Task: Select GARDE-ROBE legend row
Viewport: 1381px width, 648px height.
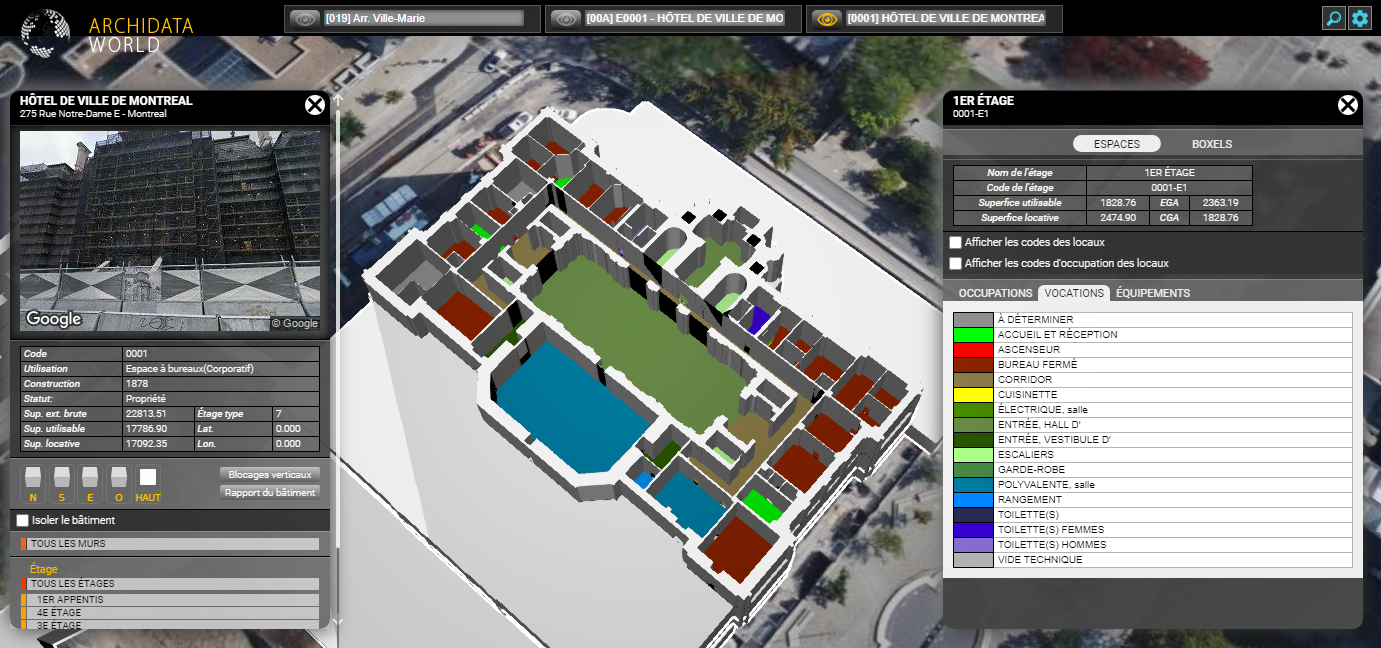Action: (x=1153, y=470)
